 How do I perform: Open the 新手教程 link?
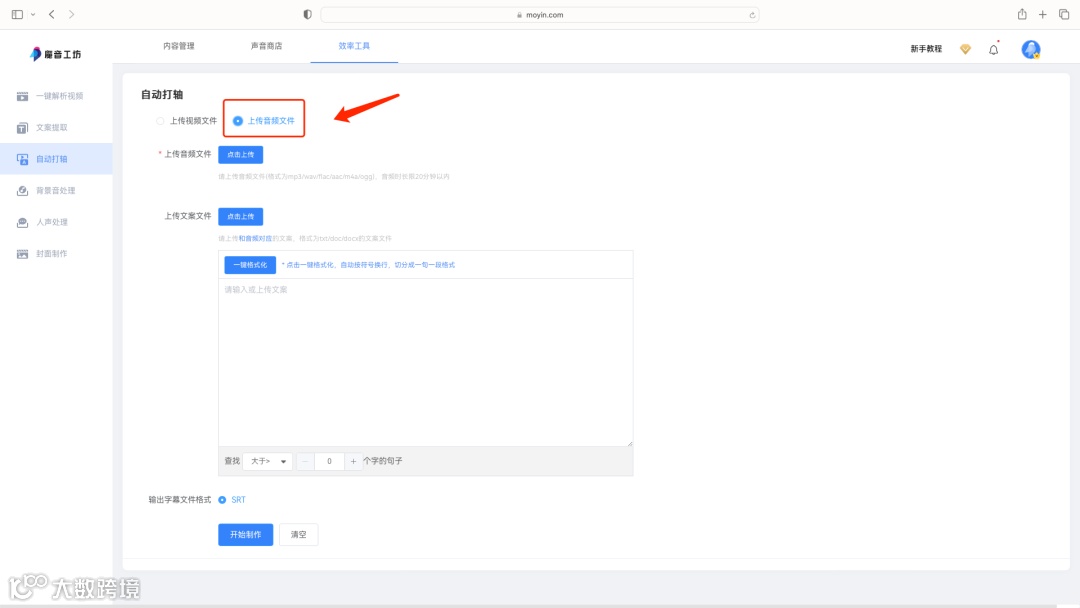tap(926, 49)
